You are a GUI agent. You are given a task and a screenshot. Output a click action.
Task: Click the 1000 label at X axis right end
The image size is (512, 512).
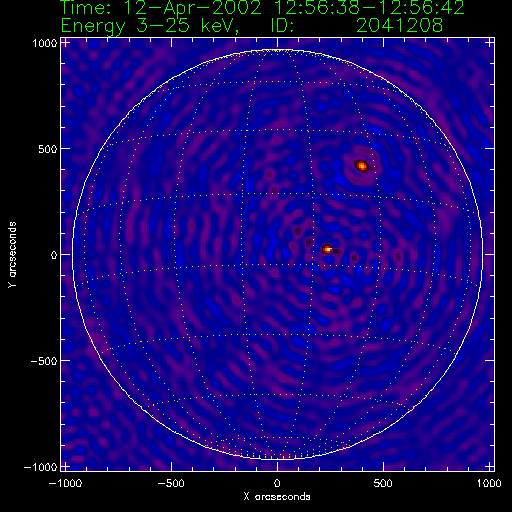pyautogui.click(x=489, y=483)
